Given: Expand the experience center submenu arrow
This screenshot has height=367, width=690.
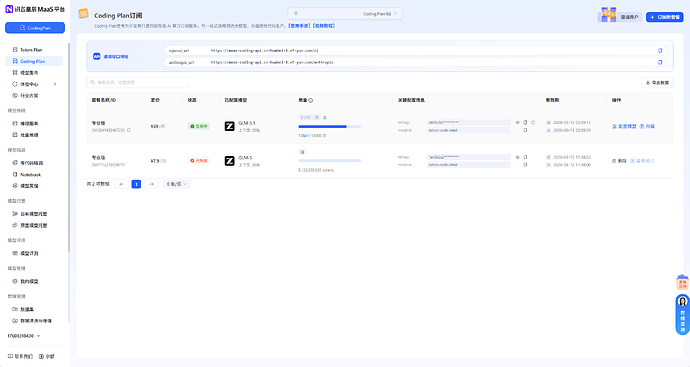Looking at the screenshot, I should coord(55,84).
